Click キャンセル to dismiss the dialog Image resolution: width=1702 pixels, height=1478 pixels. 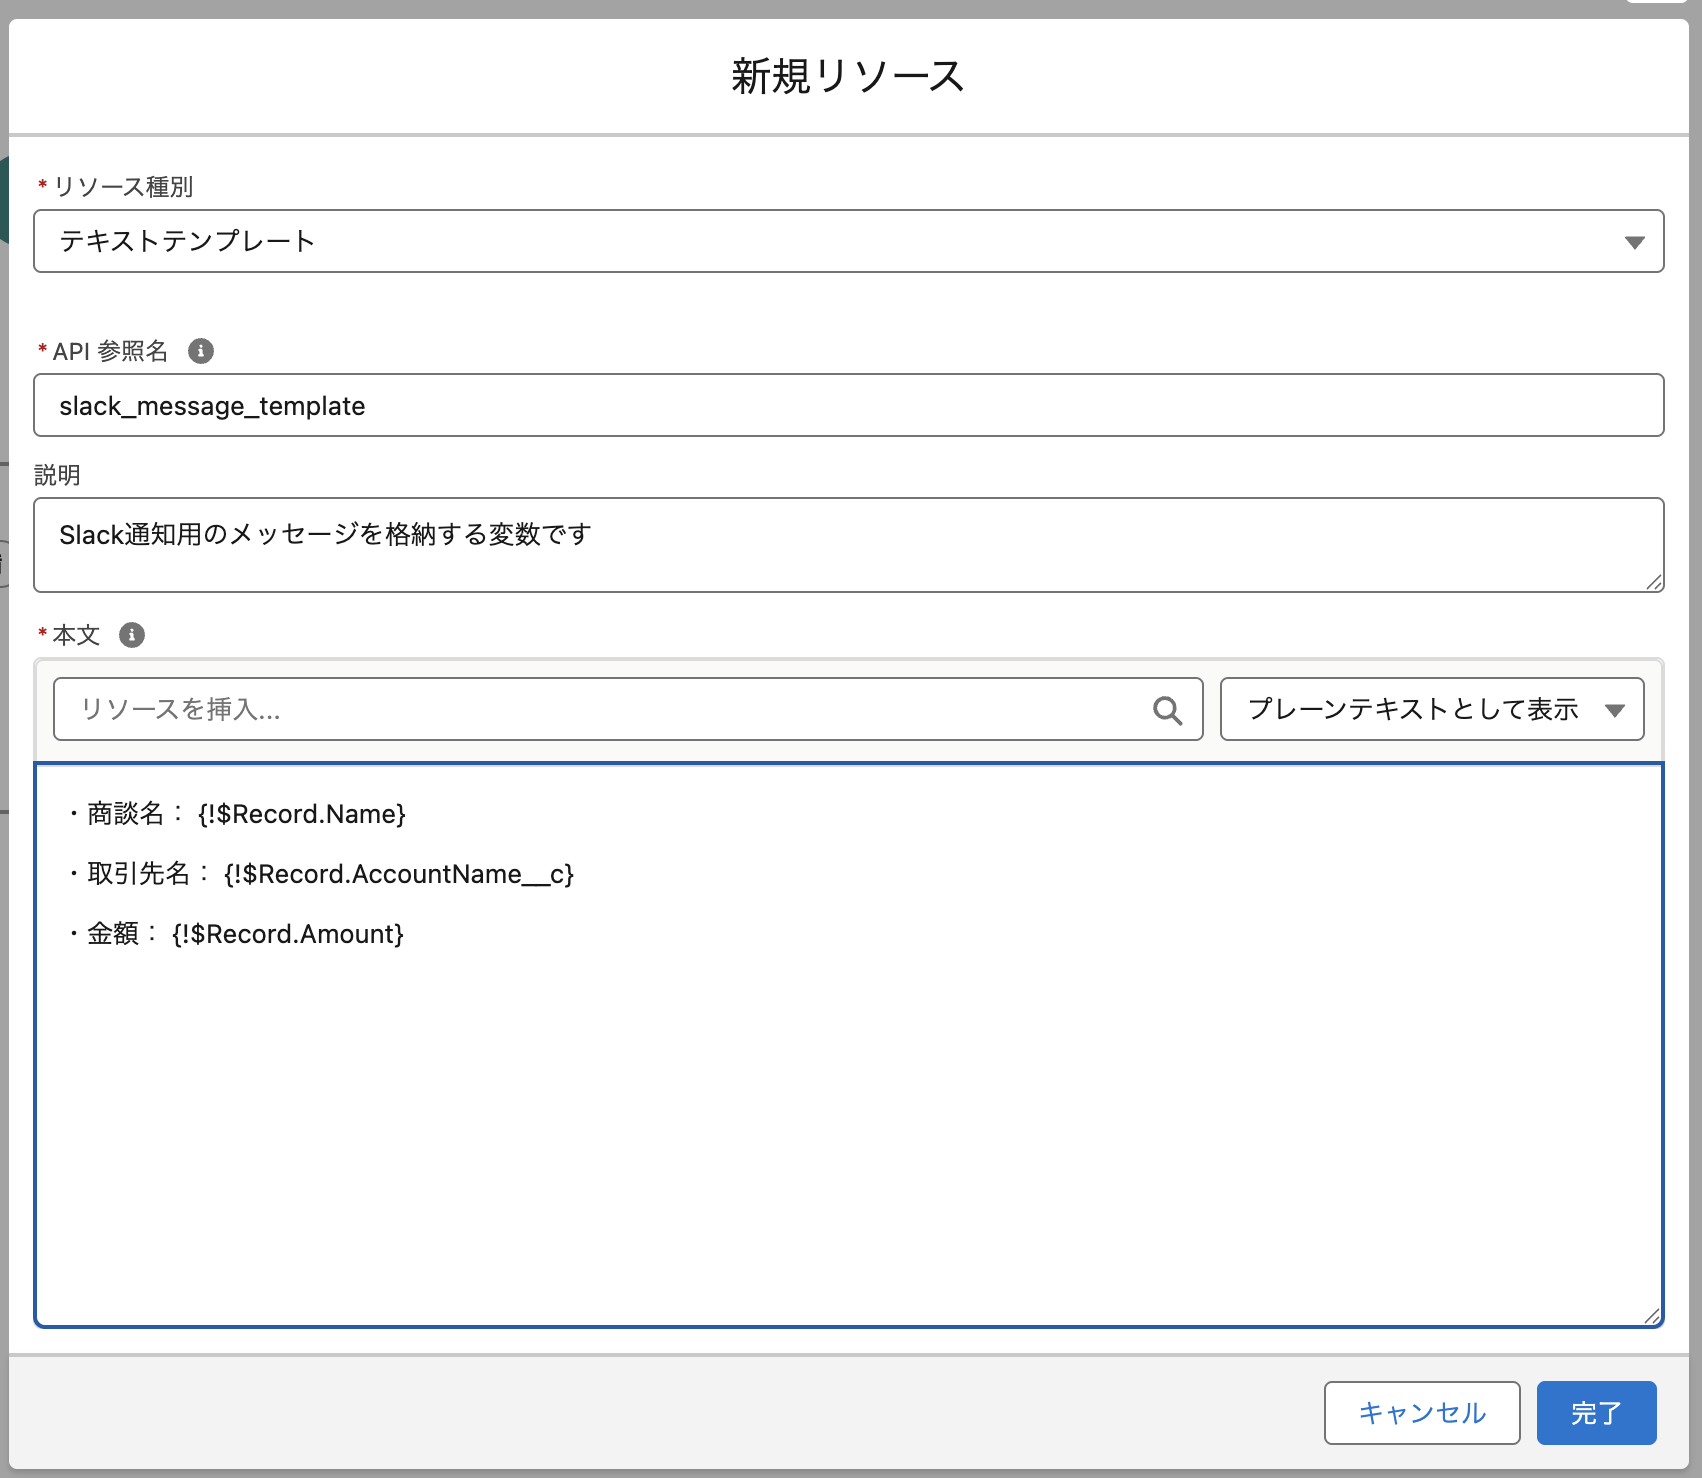tap(1422, 1413)
